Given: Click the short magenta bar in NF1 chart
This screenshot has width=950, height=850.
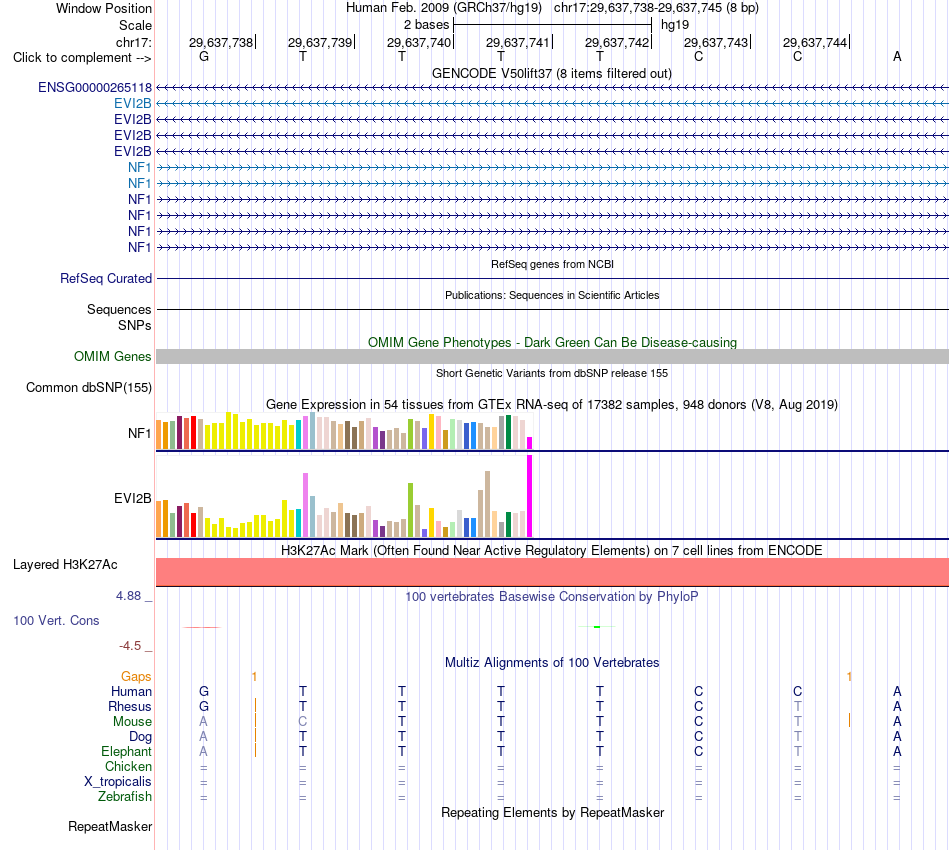Looking at the screenshot, I should pos(530,443).
